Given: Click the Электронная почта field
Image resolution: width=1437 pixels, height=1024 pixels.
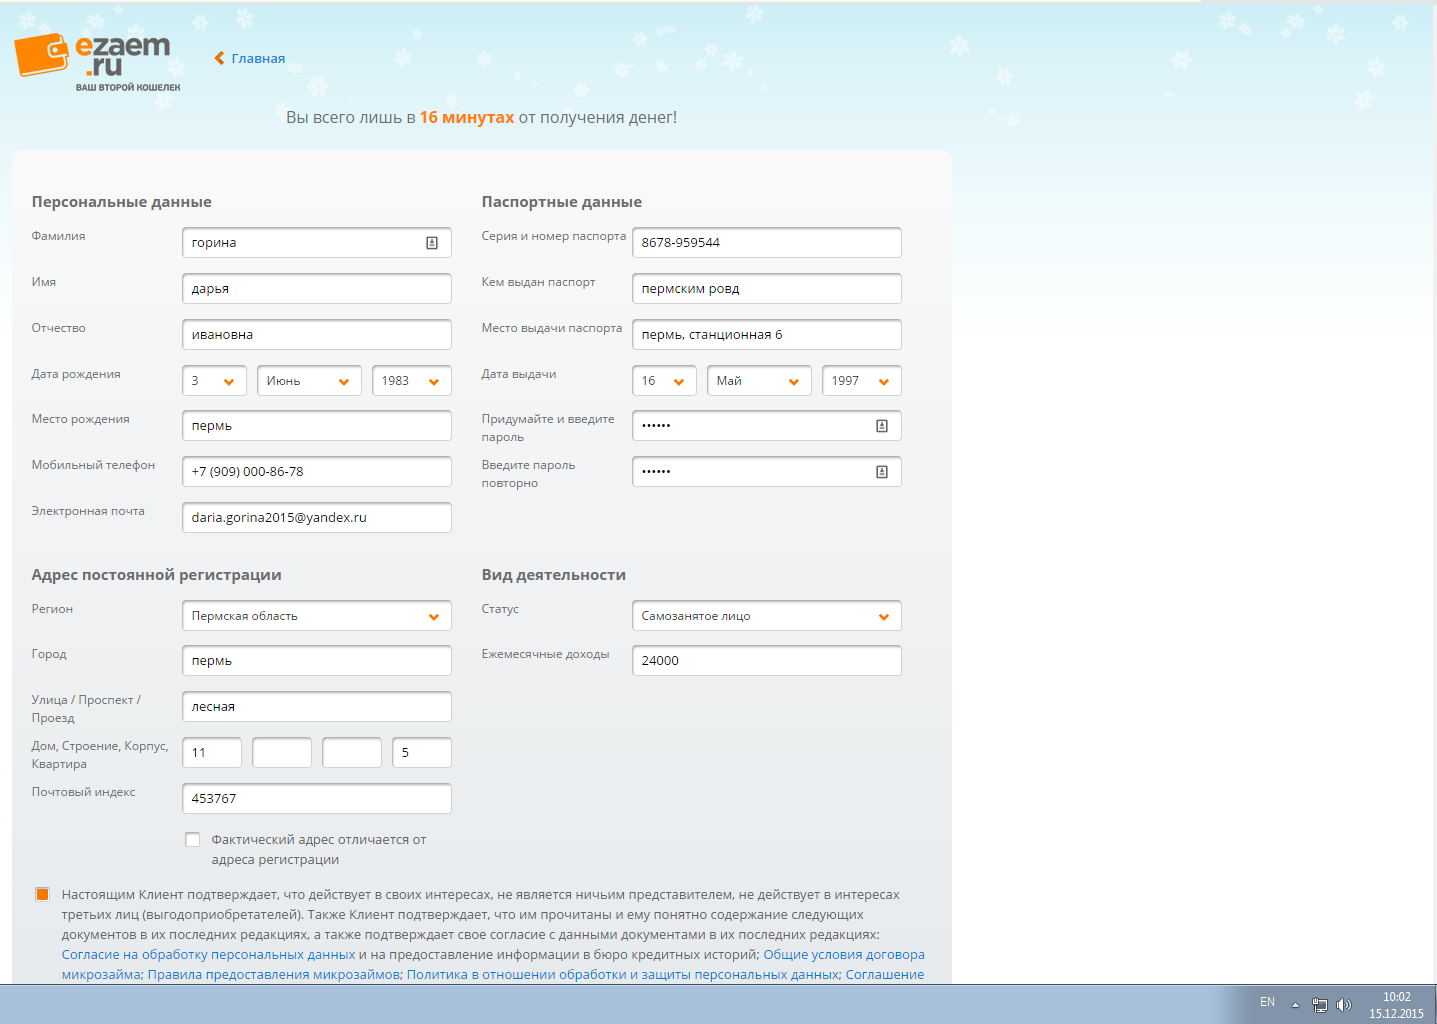Looking at the screenshot, I should pyautogui.click(x=317, y=518).
